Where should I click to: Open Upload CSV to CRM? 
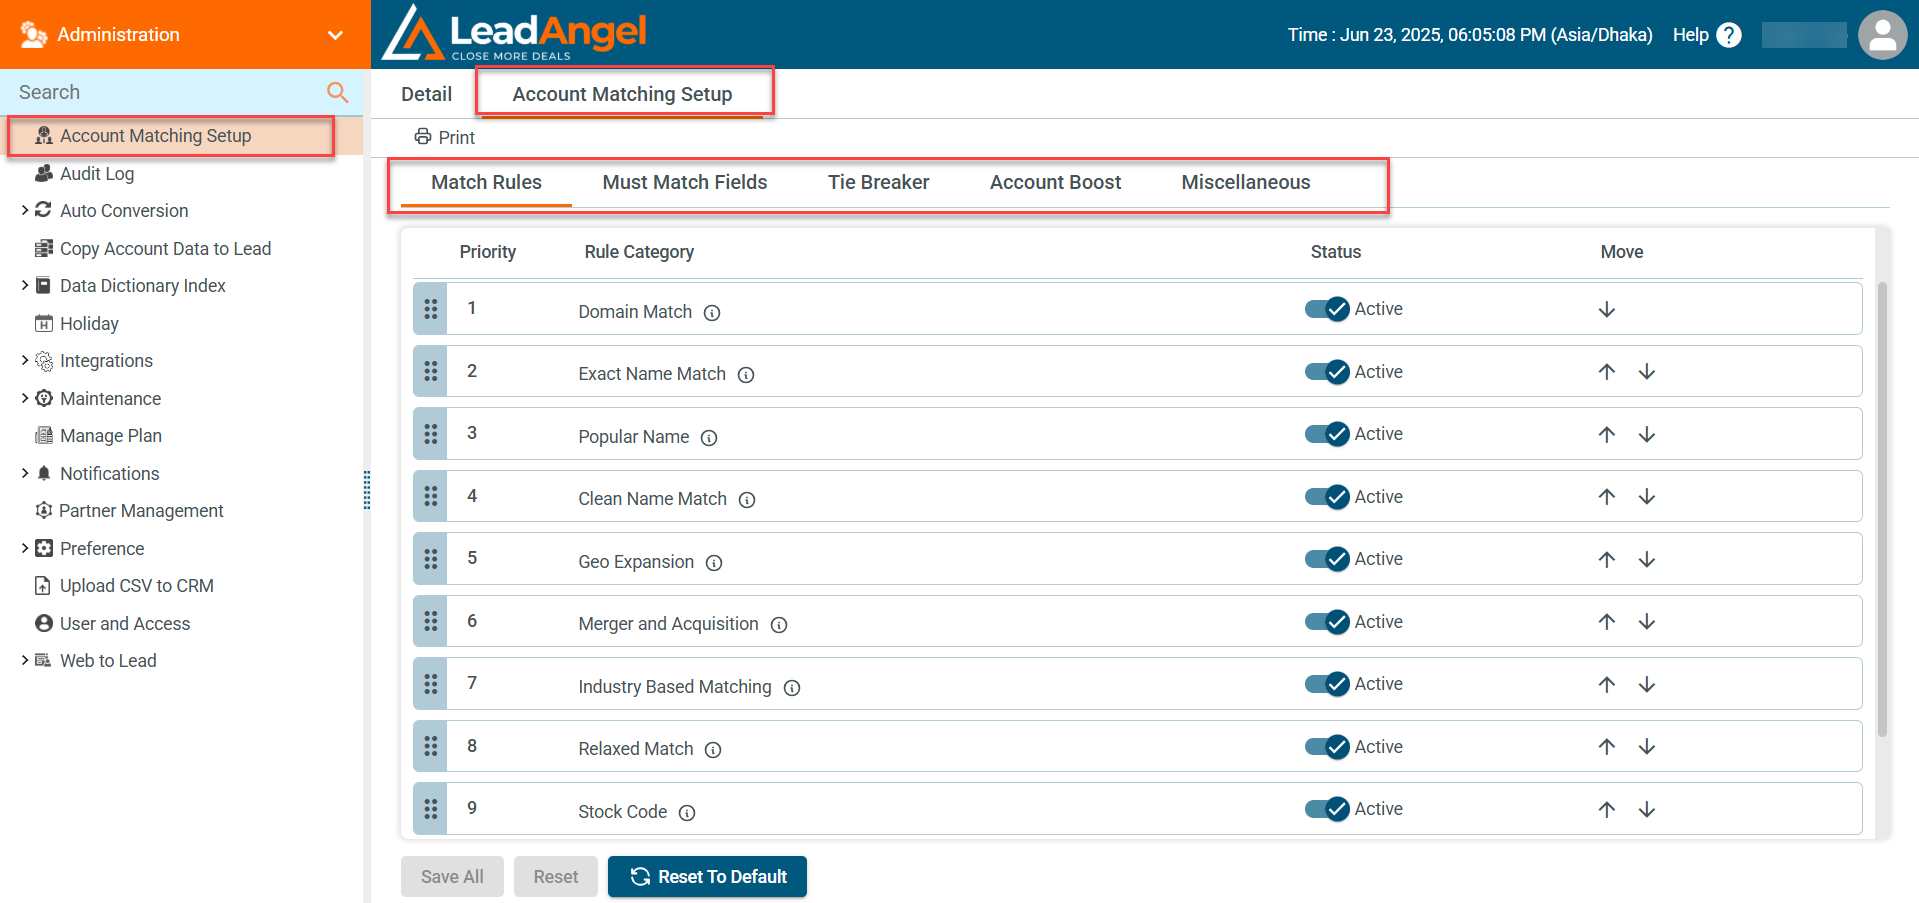coord(136,586)
